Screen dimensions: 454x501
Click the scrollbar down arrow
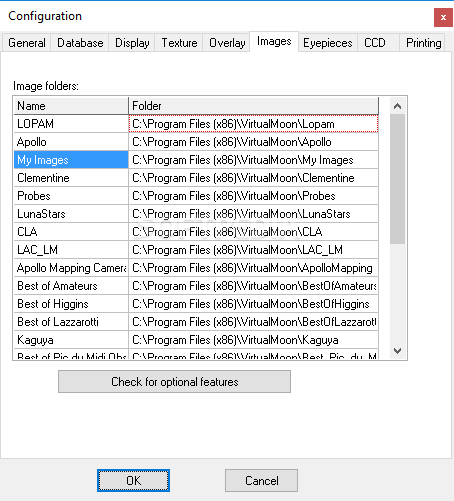[397, 351]
